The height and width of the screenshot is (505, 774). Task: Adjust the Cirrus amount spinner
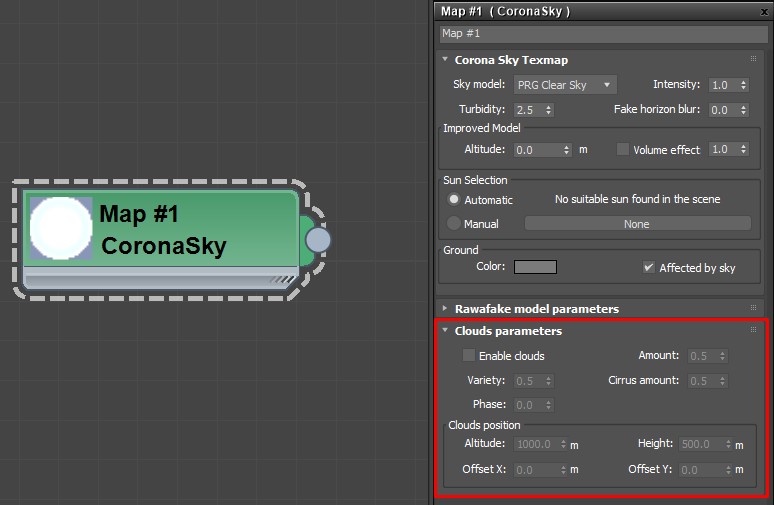[723, 381]
